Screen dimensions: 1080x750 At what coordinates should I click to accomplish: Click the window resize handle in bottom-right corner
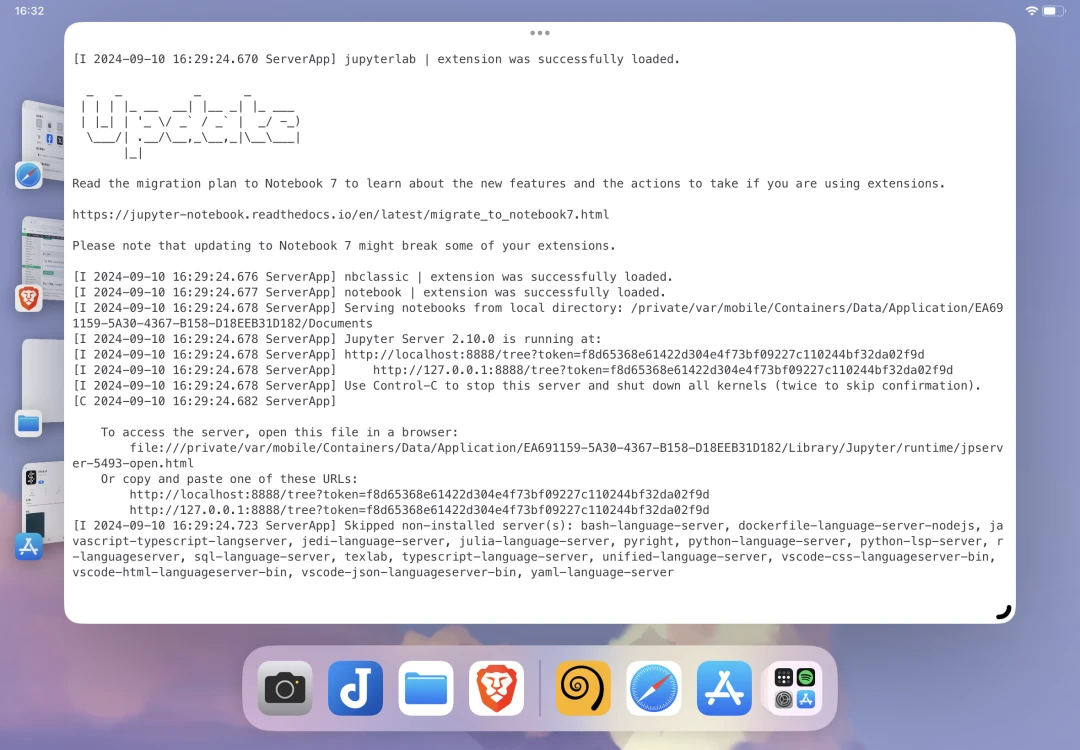(x=1003, y=612)
